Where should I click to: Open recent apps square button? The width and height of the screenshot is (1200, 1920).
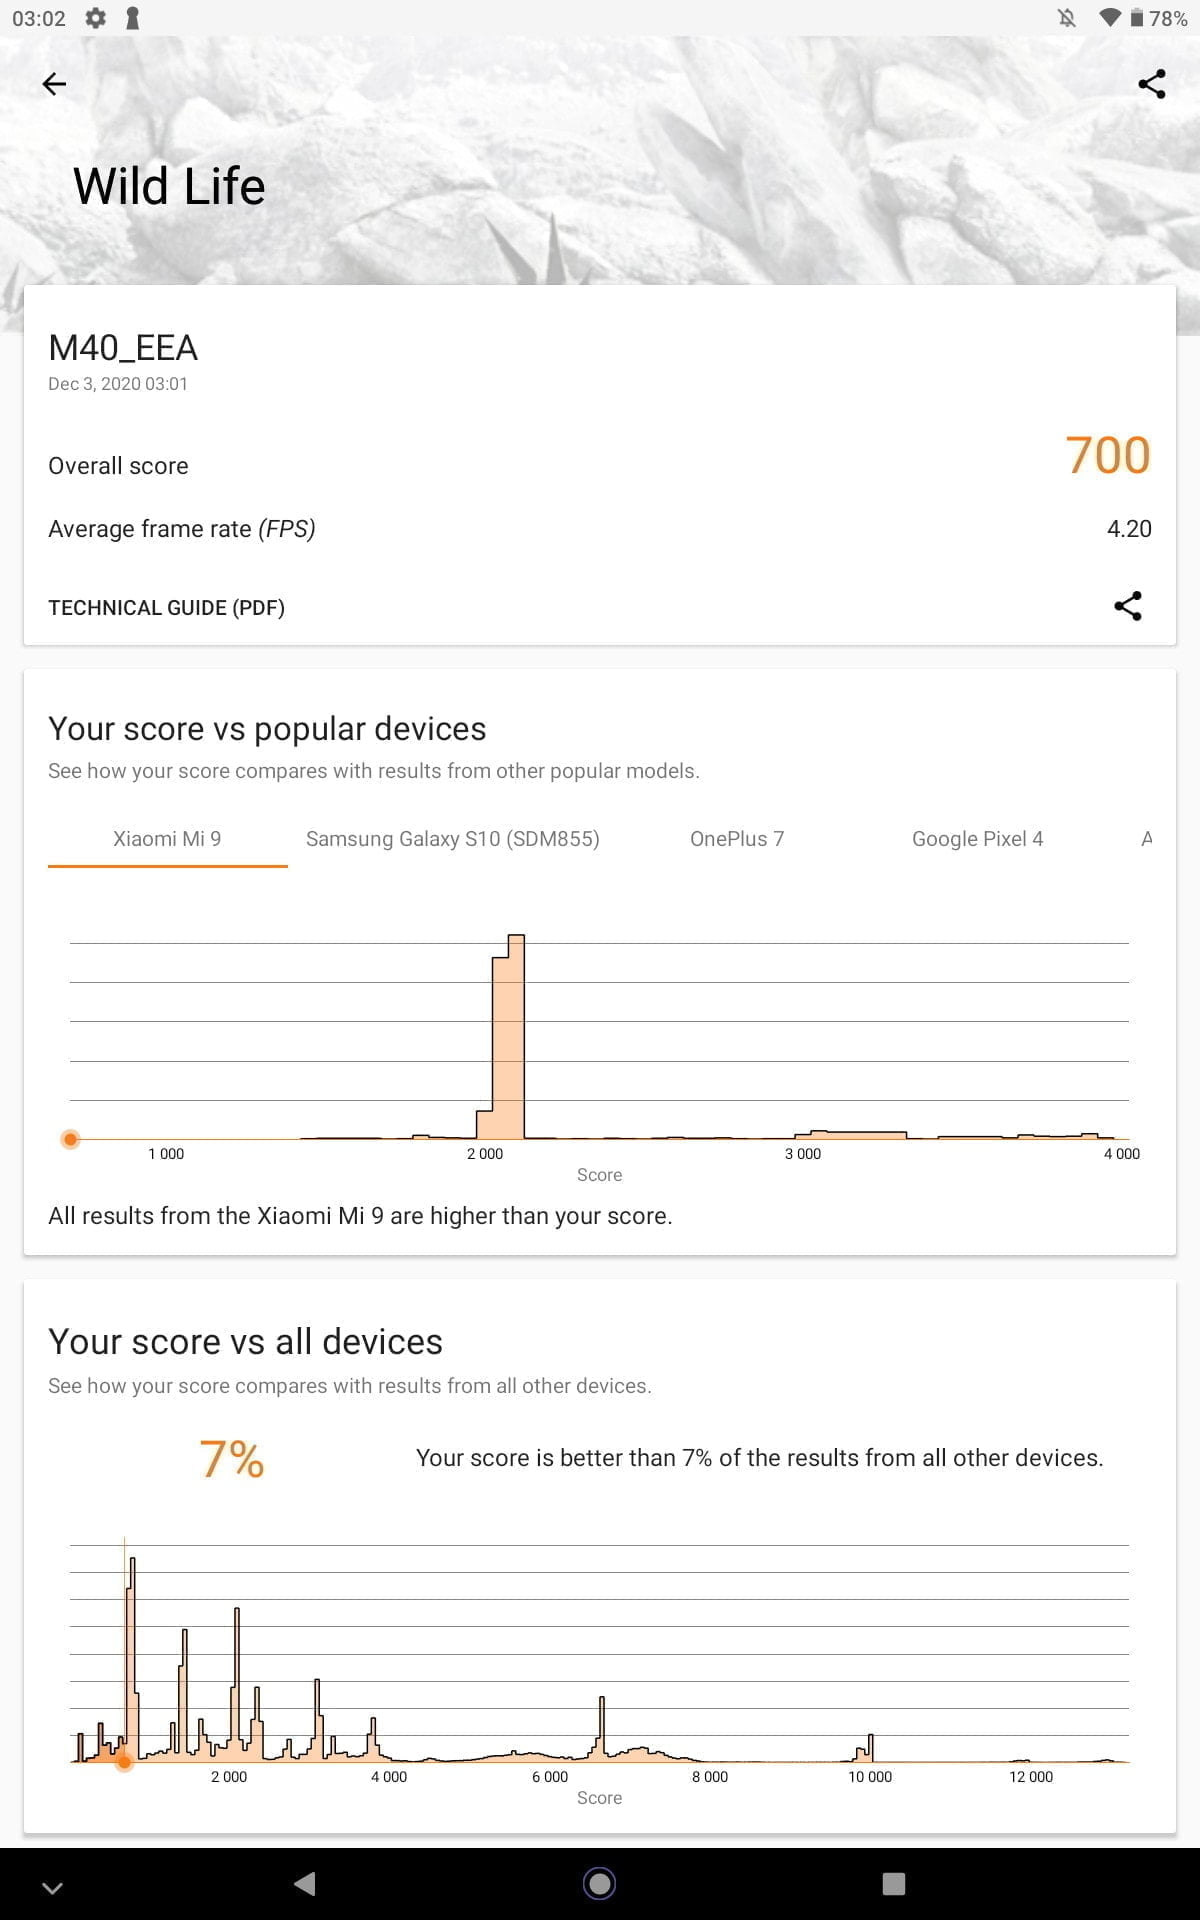pos(894,1884)
